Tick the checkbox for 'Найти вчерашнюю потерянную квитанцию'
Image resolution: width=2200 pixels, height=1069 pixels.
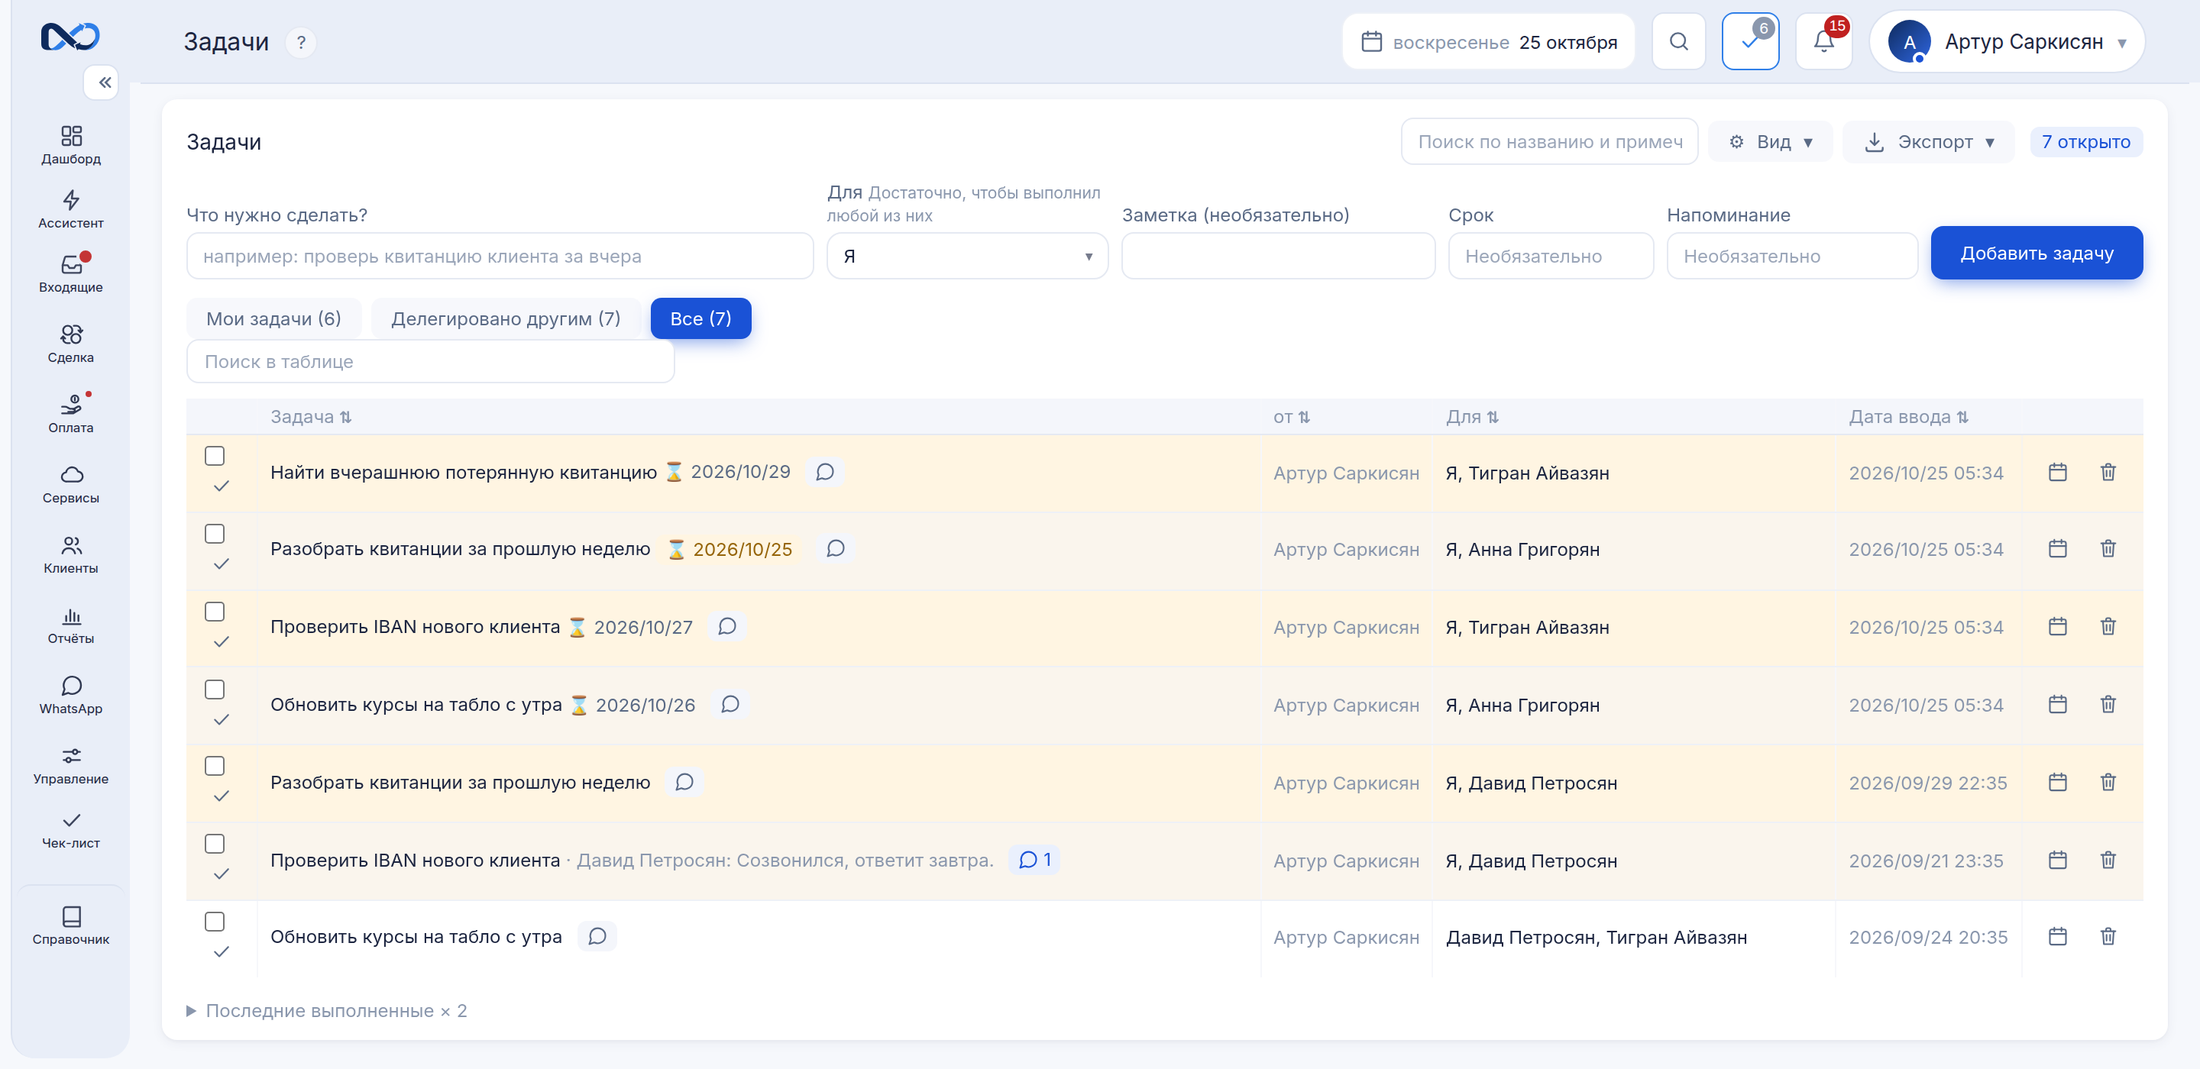(x=215, y=456)
